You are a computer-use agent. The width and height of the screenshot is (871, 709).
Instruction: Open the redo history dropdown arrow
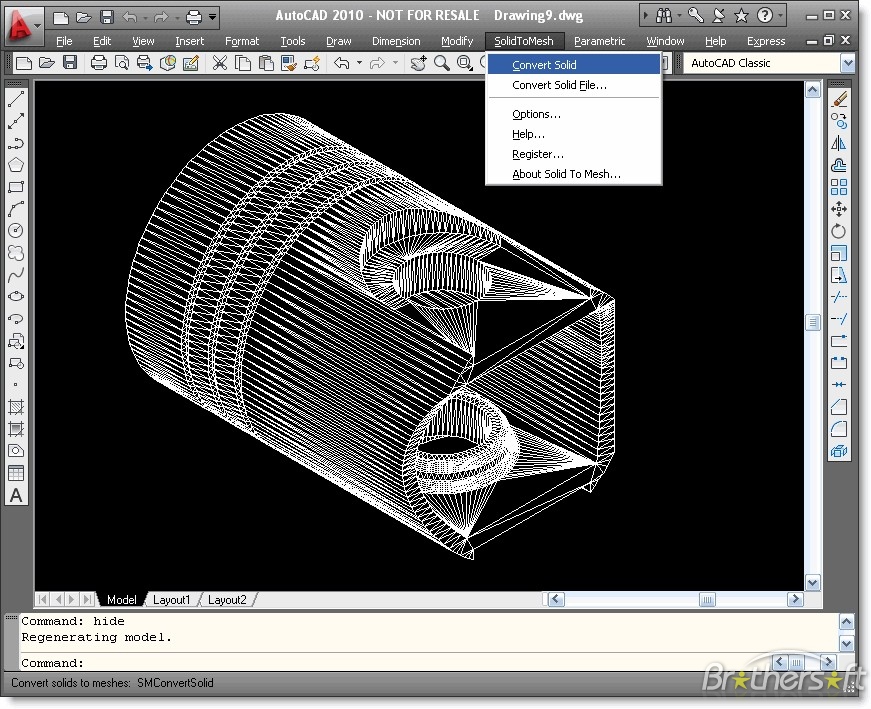(395, 63)
